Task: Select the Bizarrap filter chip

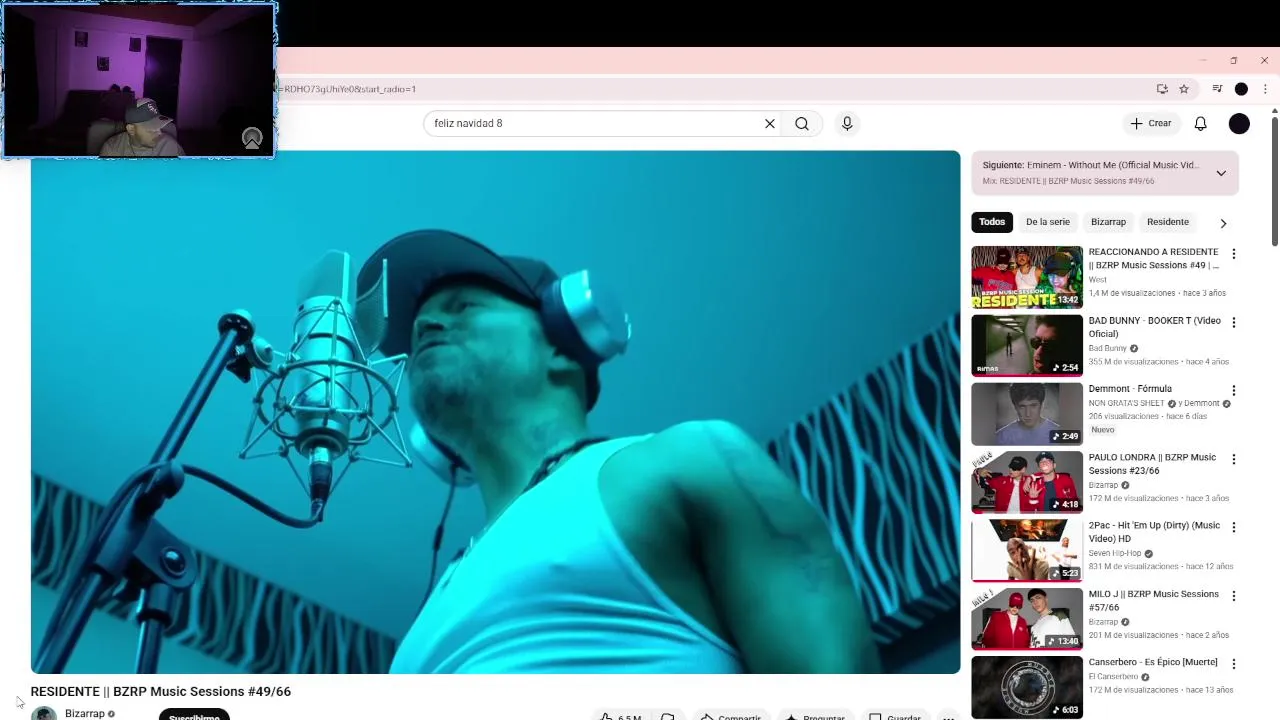Action: point(1108,222)
